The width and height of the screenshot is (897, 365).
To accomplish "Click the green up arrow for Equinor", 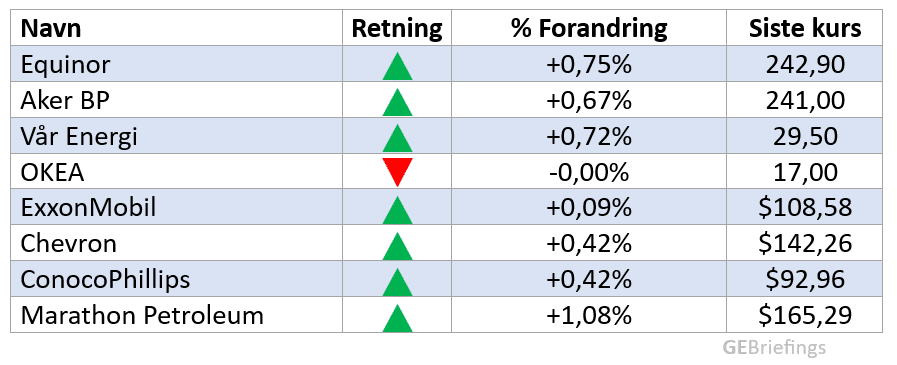I will tap(397, 66).
